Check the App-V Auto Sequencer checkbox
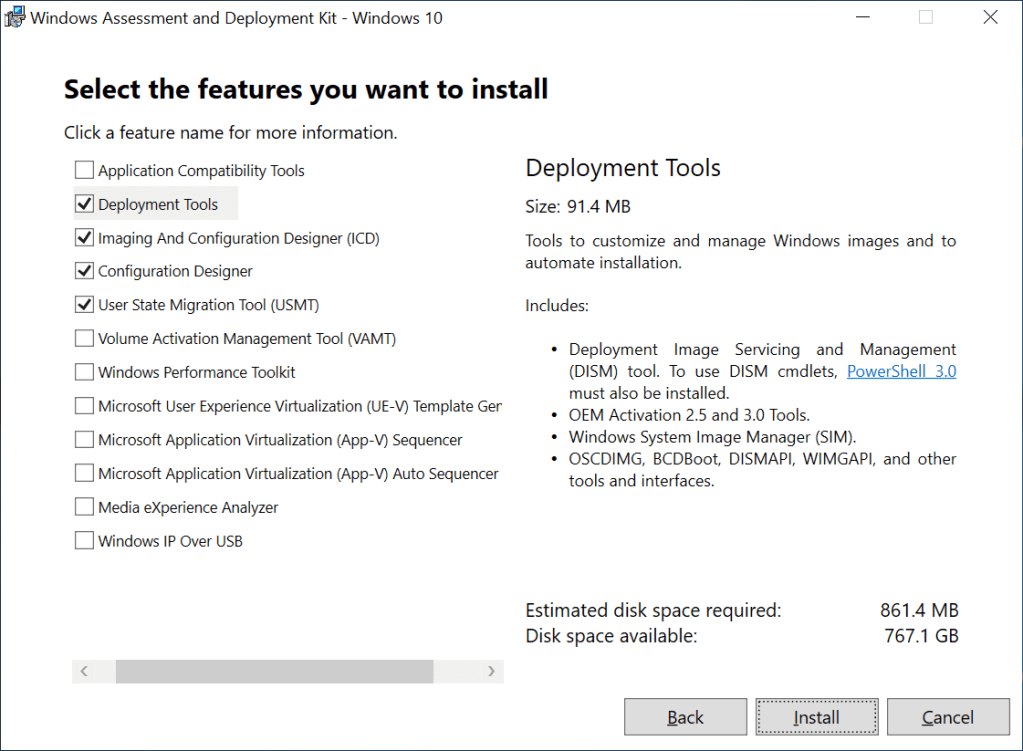 tap(84, 474)
